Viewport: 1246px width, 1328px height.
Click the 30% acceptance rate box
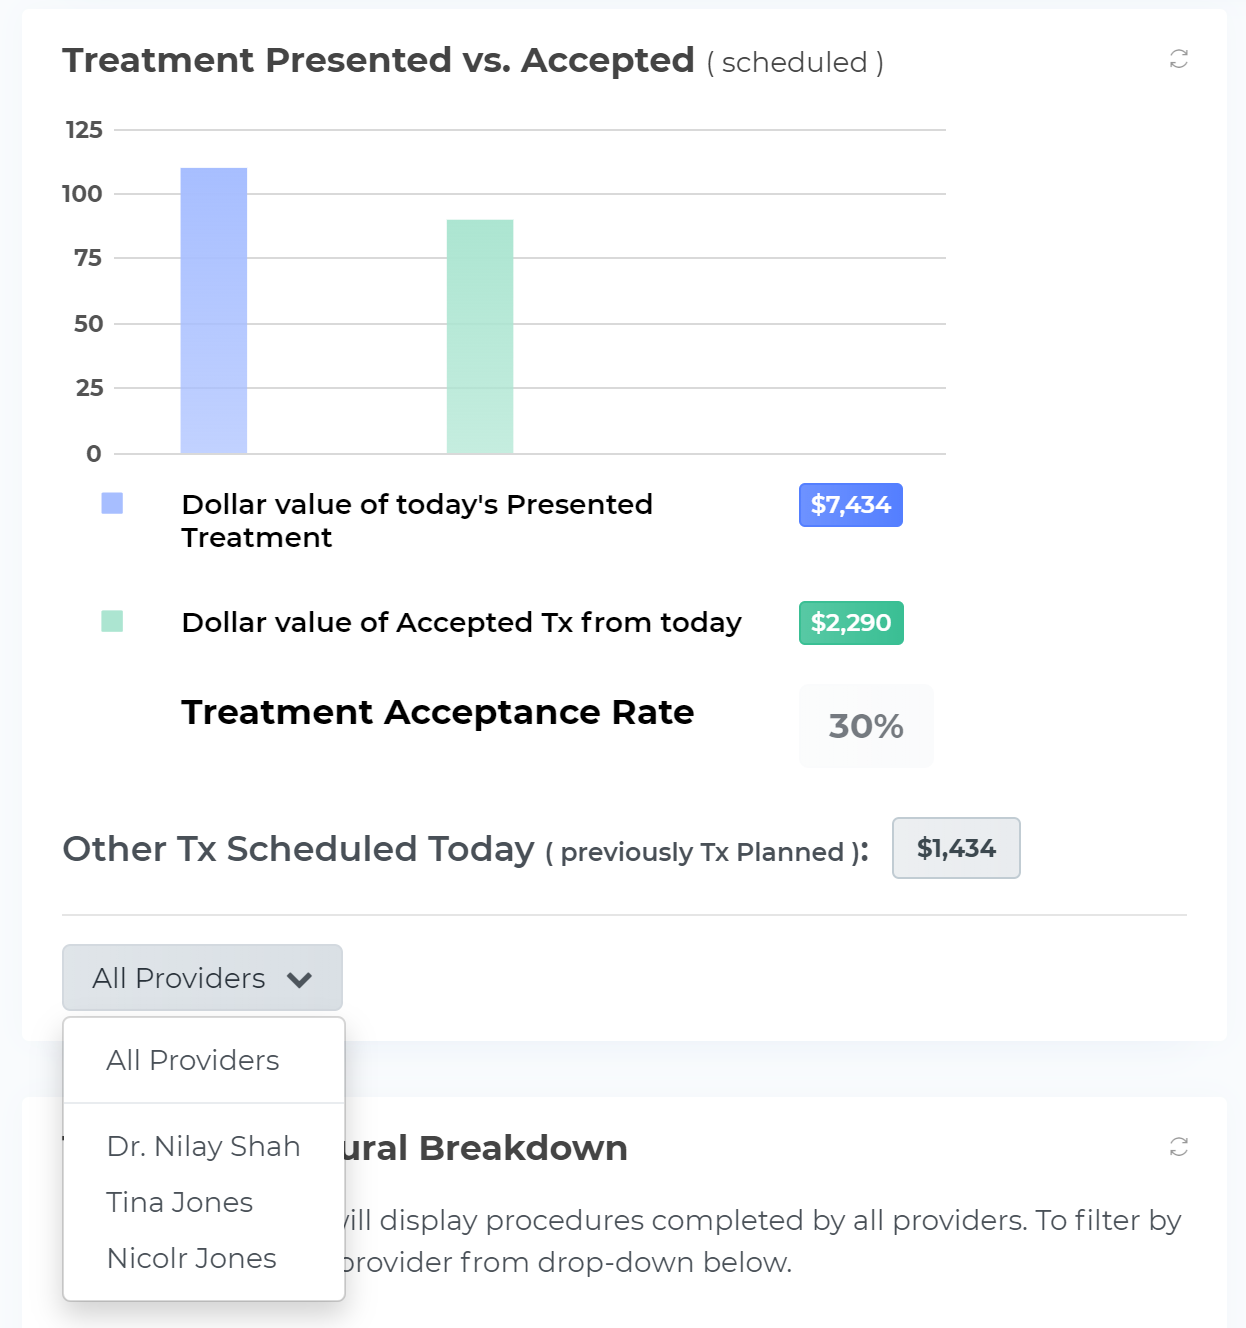(x=866, y=726)
